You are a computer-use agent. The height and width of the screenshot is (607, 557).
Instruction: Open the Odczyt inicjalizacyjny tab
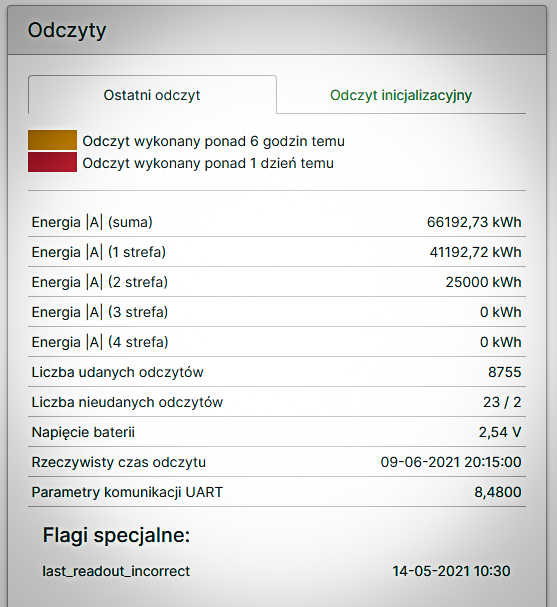click(x=401, y=95)
